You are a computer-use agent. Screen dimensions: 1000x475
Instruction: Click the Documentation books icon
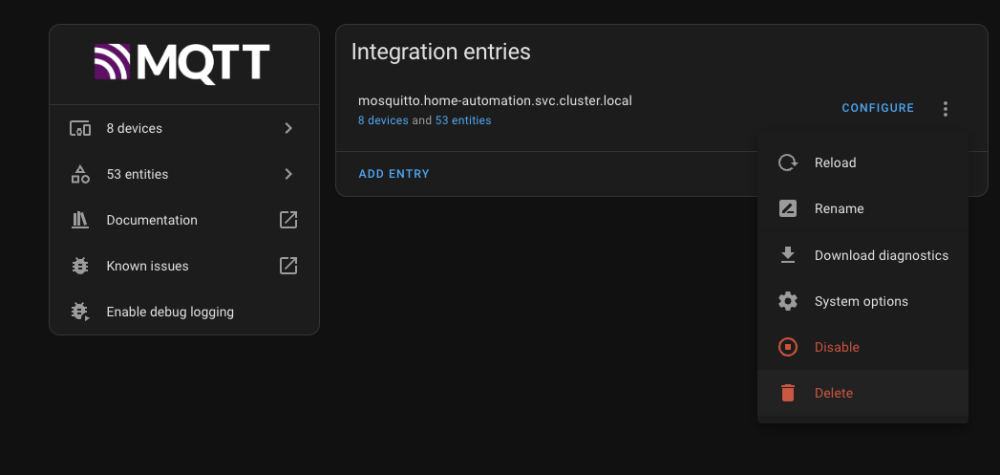80,220
